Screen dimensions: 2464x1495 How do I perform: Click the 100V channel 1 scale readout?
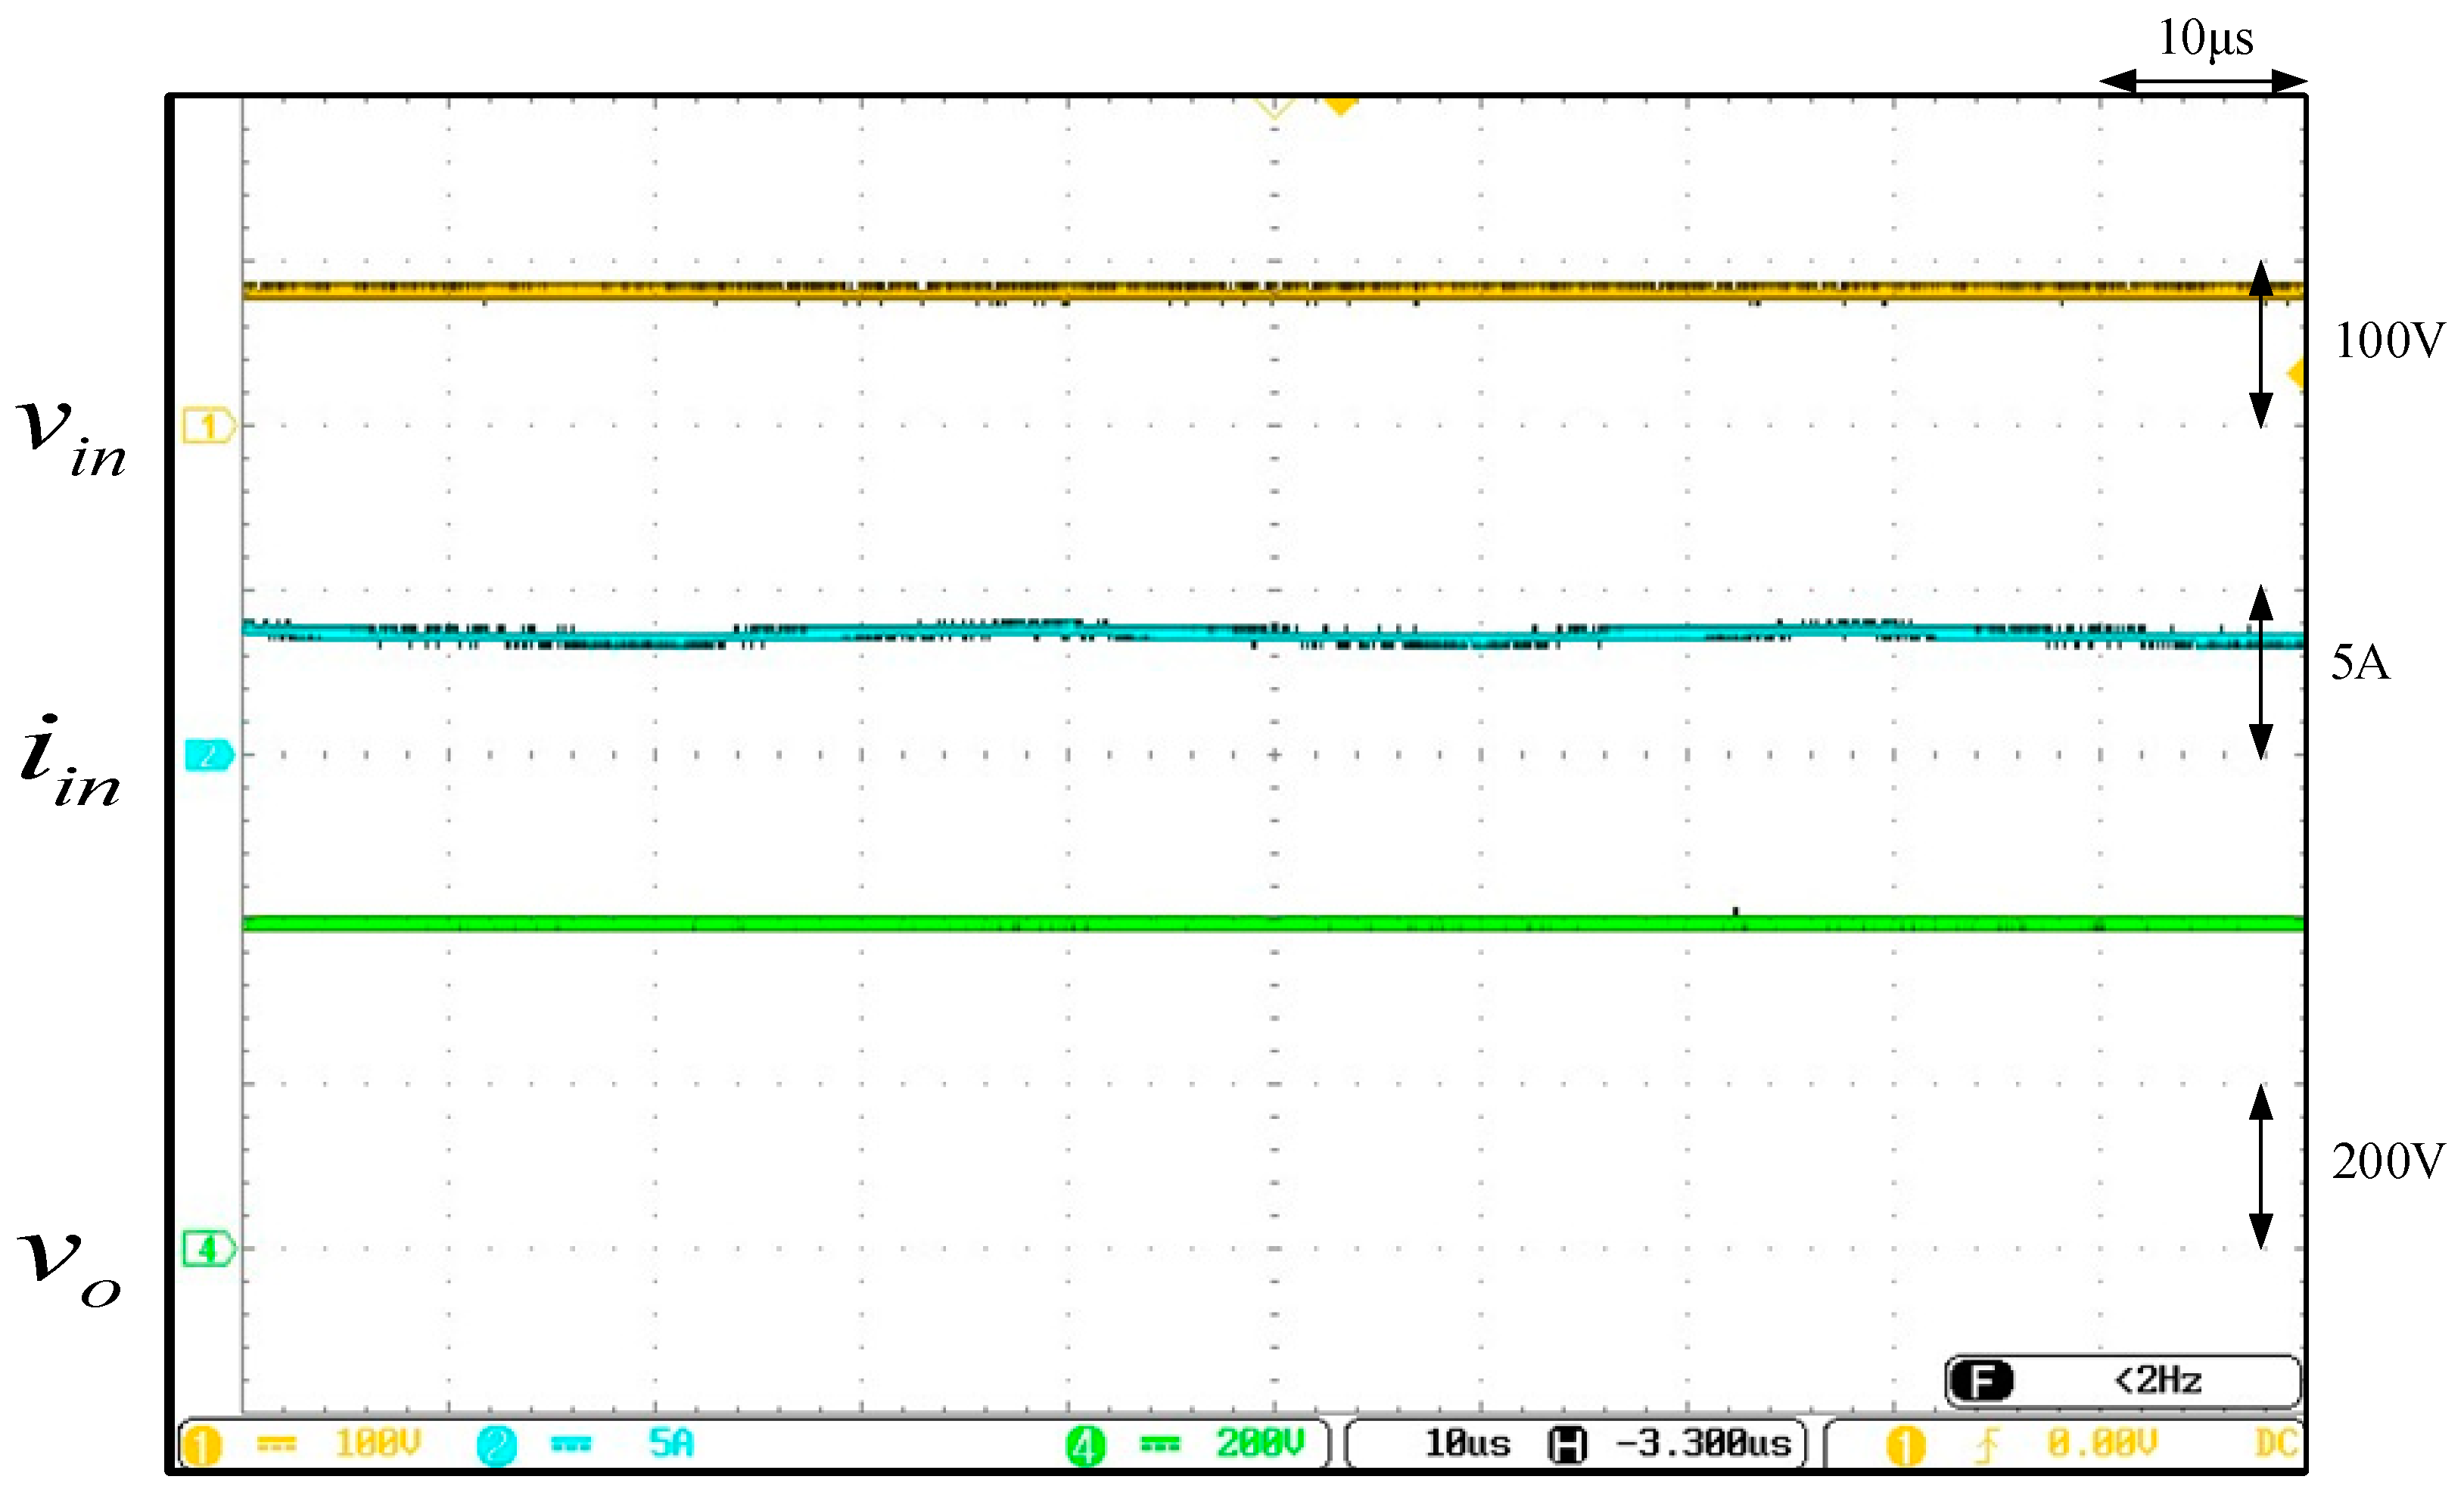tap(378, 1443)
